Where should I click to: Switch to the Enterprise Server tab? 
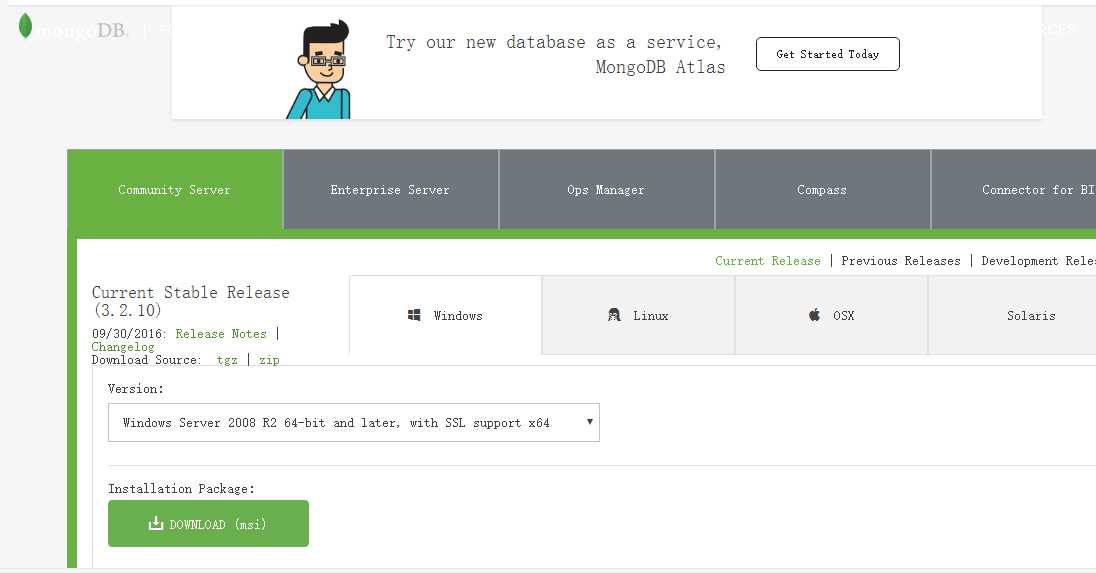tap(390, 189)
